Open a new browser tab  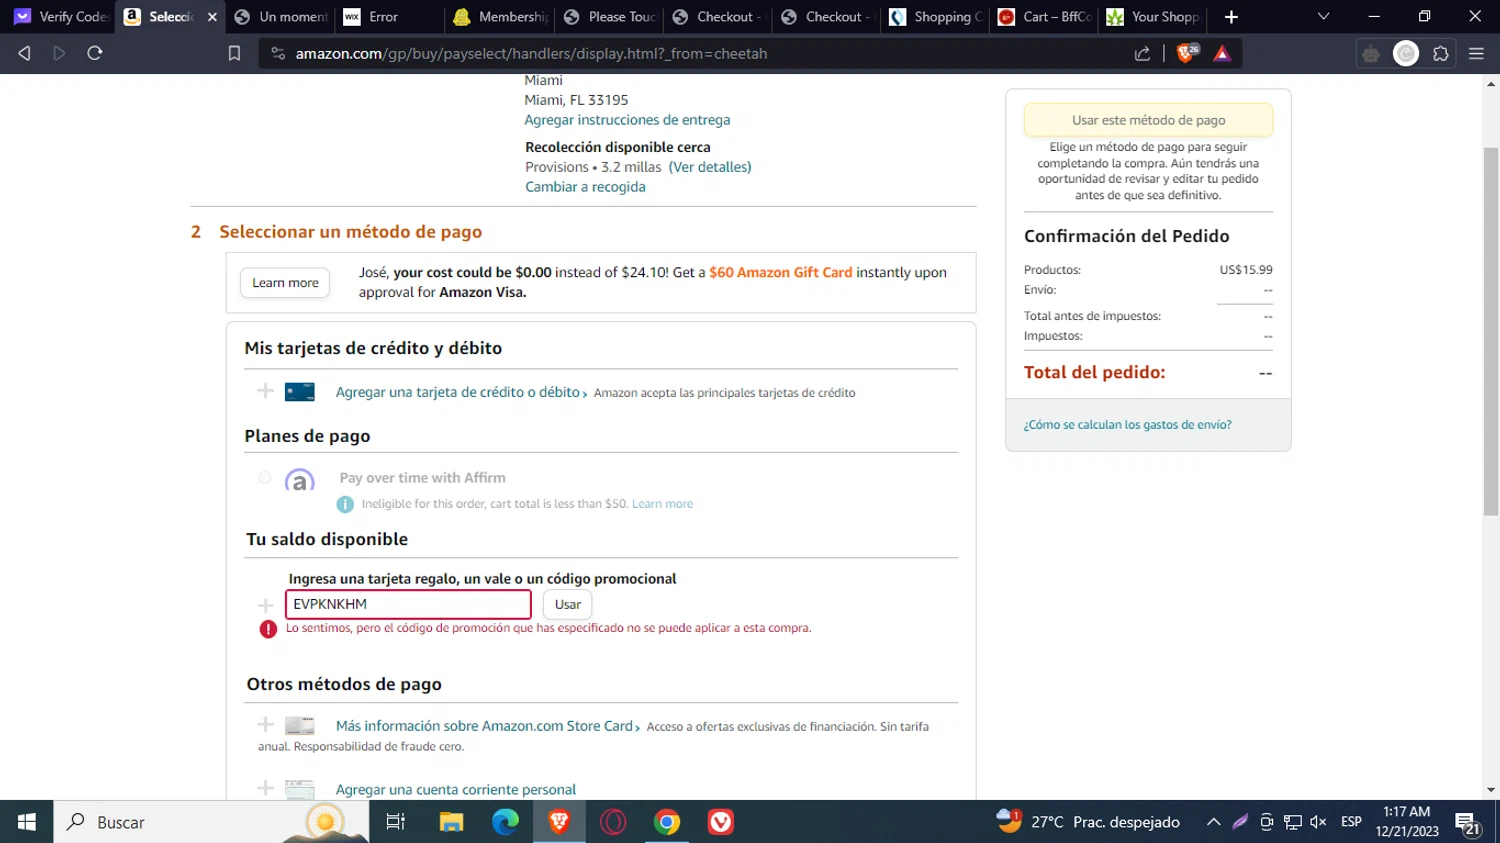click(x=1231, y=17)
